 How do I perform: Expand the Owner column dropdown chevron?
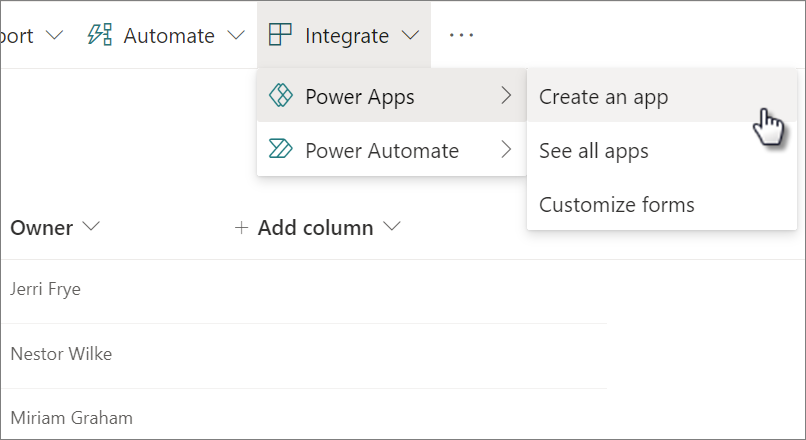tap(91, 228)
